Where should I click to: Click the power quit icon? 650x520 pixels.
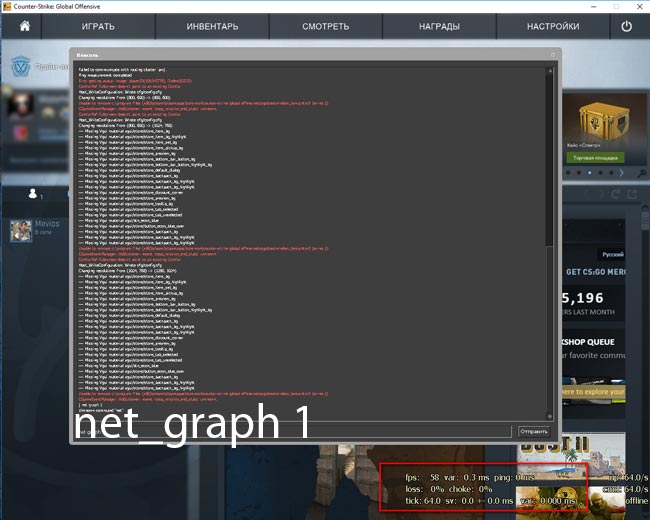(626, 26)
